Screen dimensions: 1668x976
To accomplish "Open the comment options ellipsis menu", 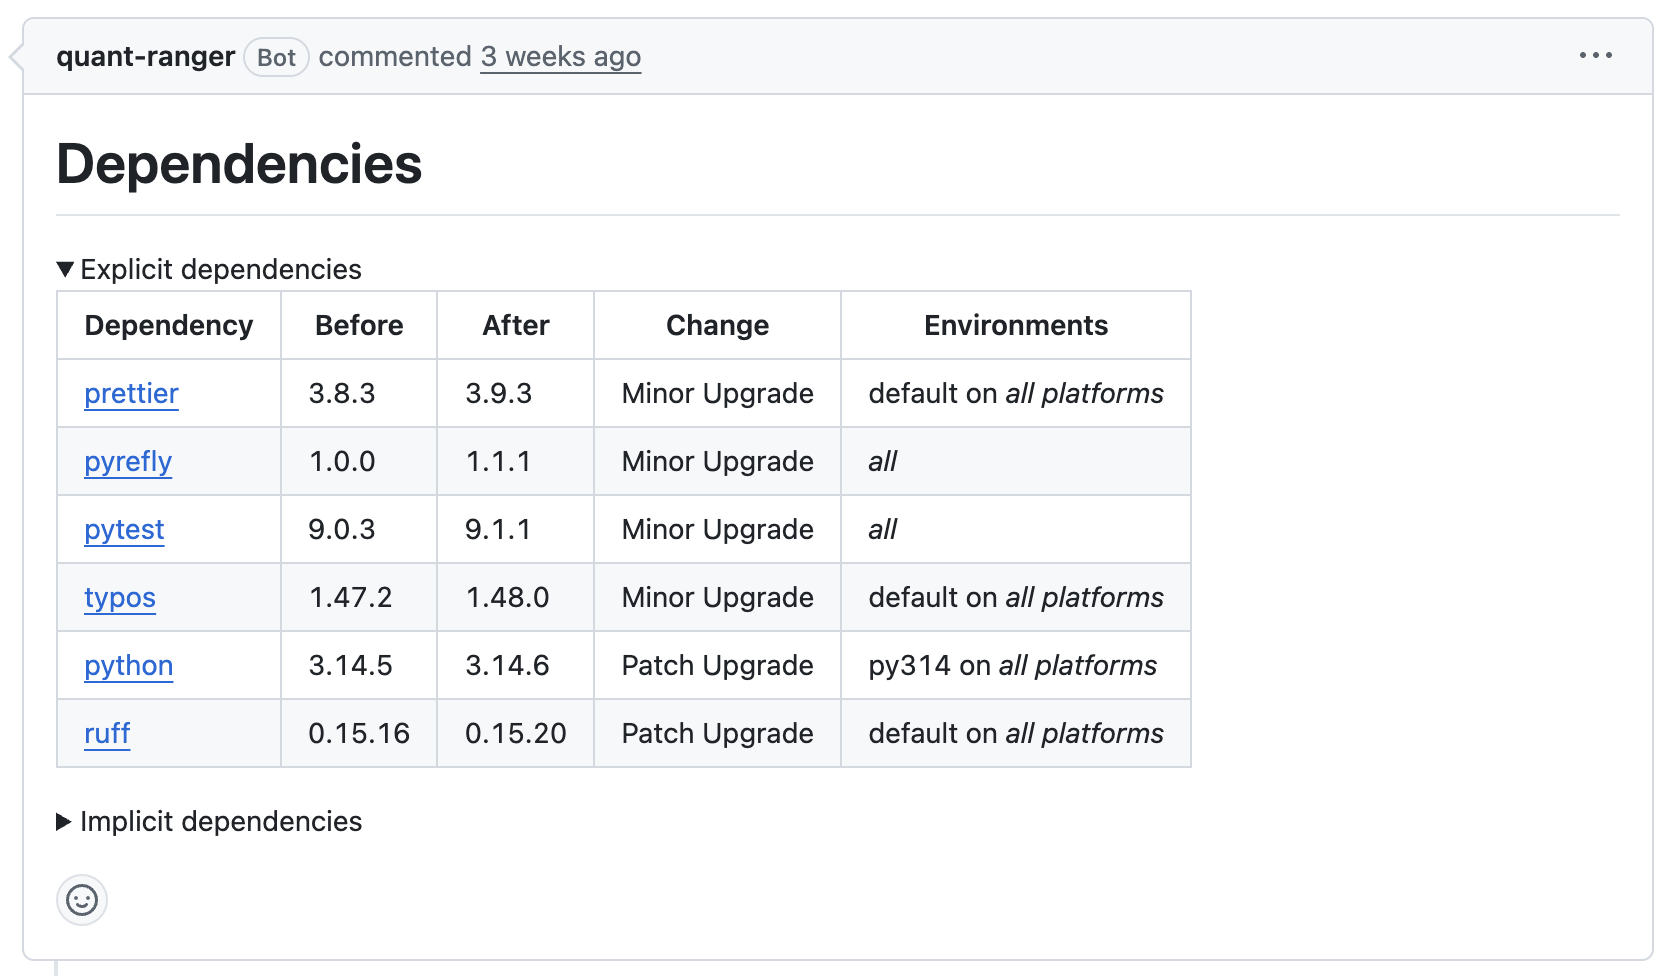I will tap(1595, 56).
